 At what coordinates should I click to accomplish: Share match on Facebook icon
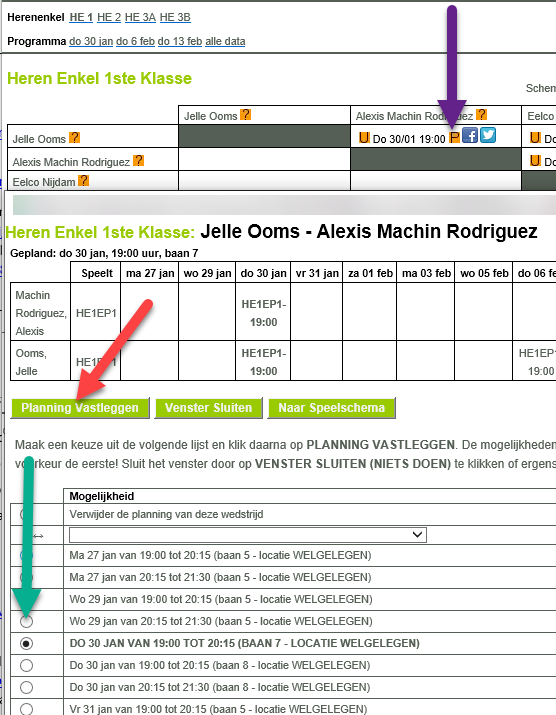click(x=470, y=135)
